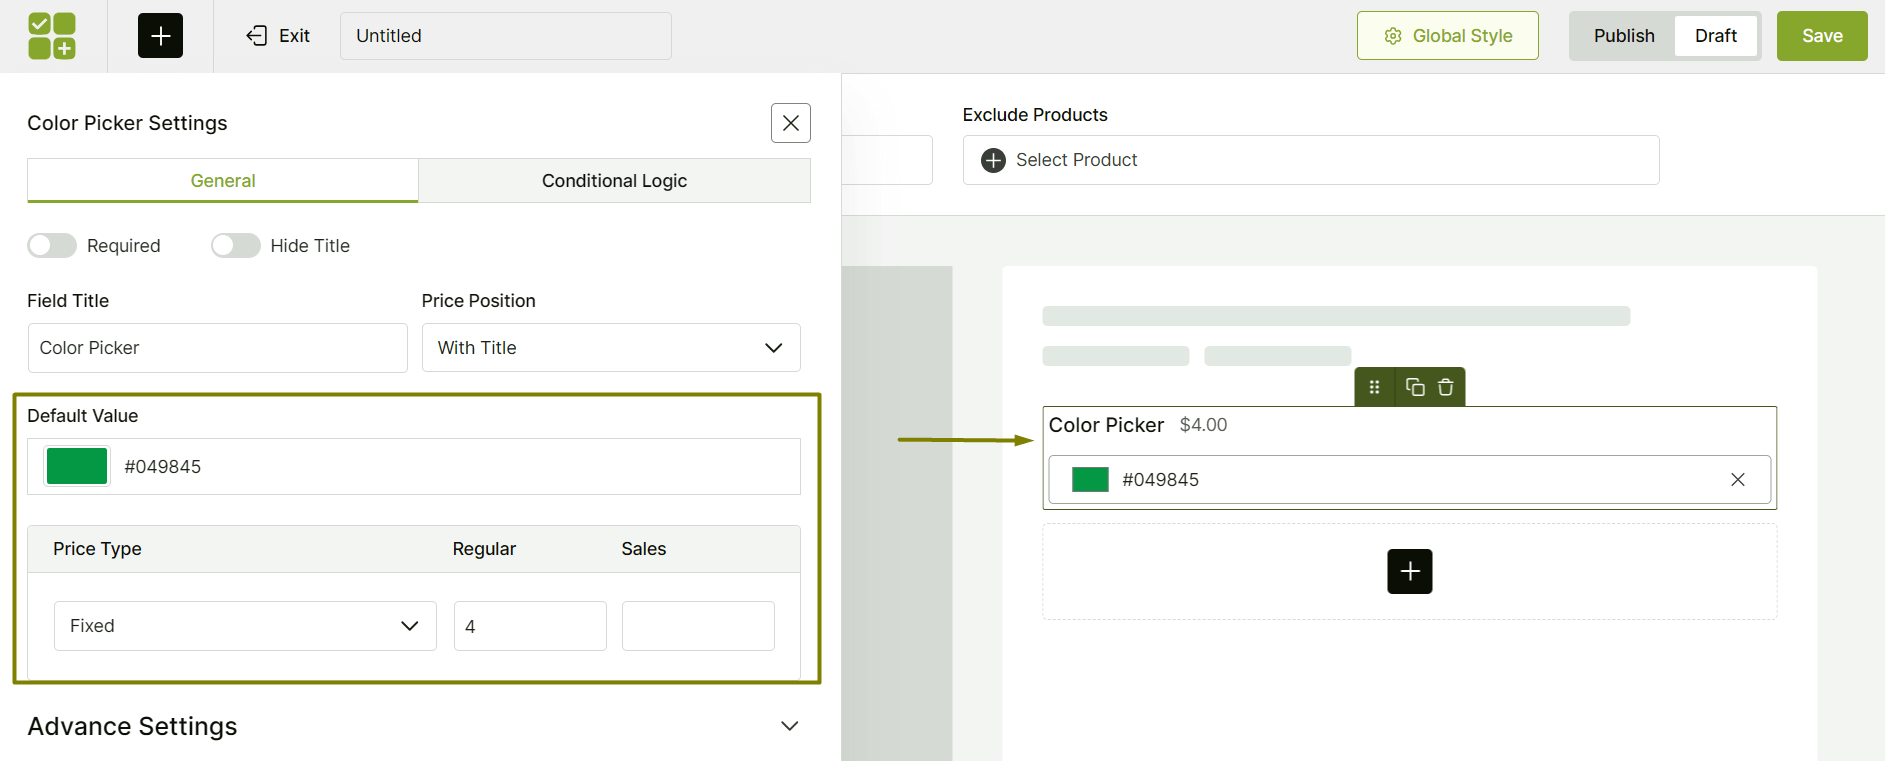Click the drag handle icon on field toolbar
Image resolution: width=1885 pixels, height=761 pixels.
click(x=1374, y=387)
